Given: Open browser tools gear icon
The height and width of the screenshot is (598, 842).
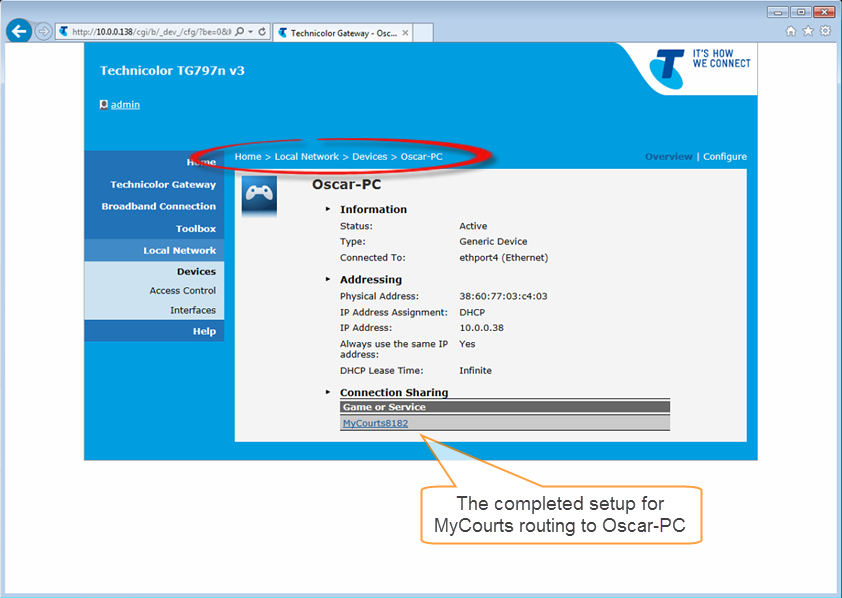Looking at the screenshot, I should [825, 31].
